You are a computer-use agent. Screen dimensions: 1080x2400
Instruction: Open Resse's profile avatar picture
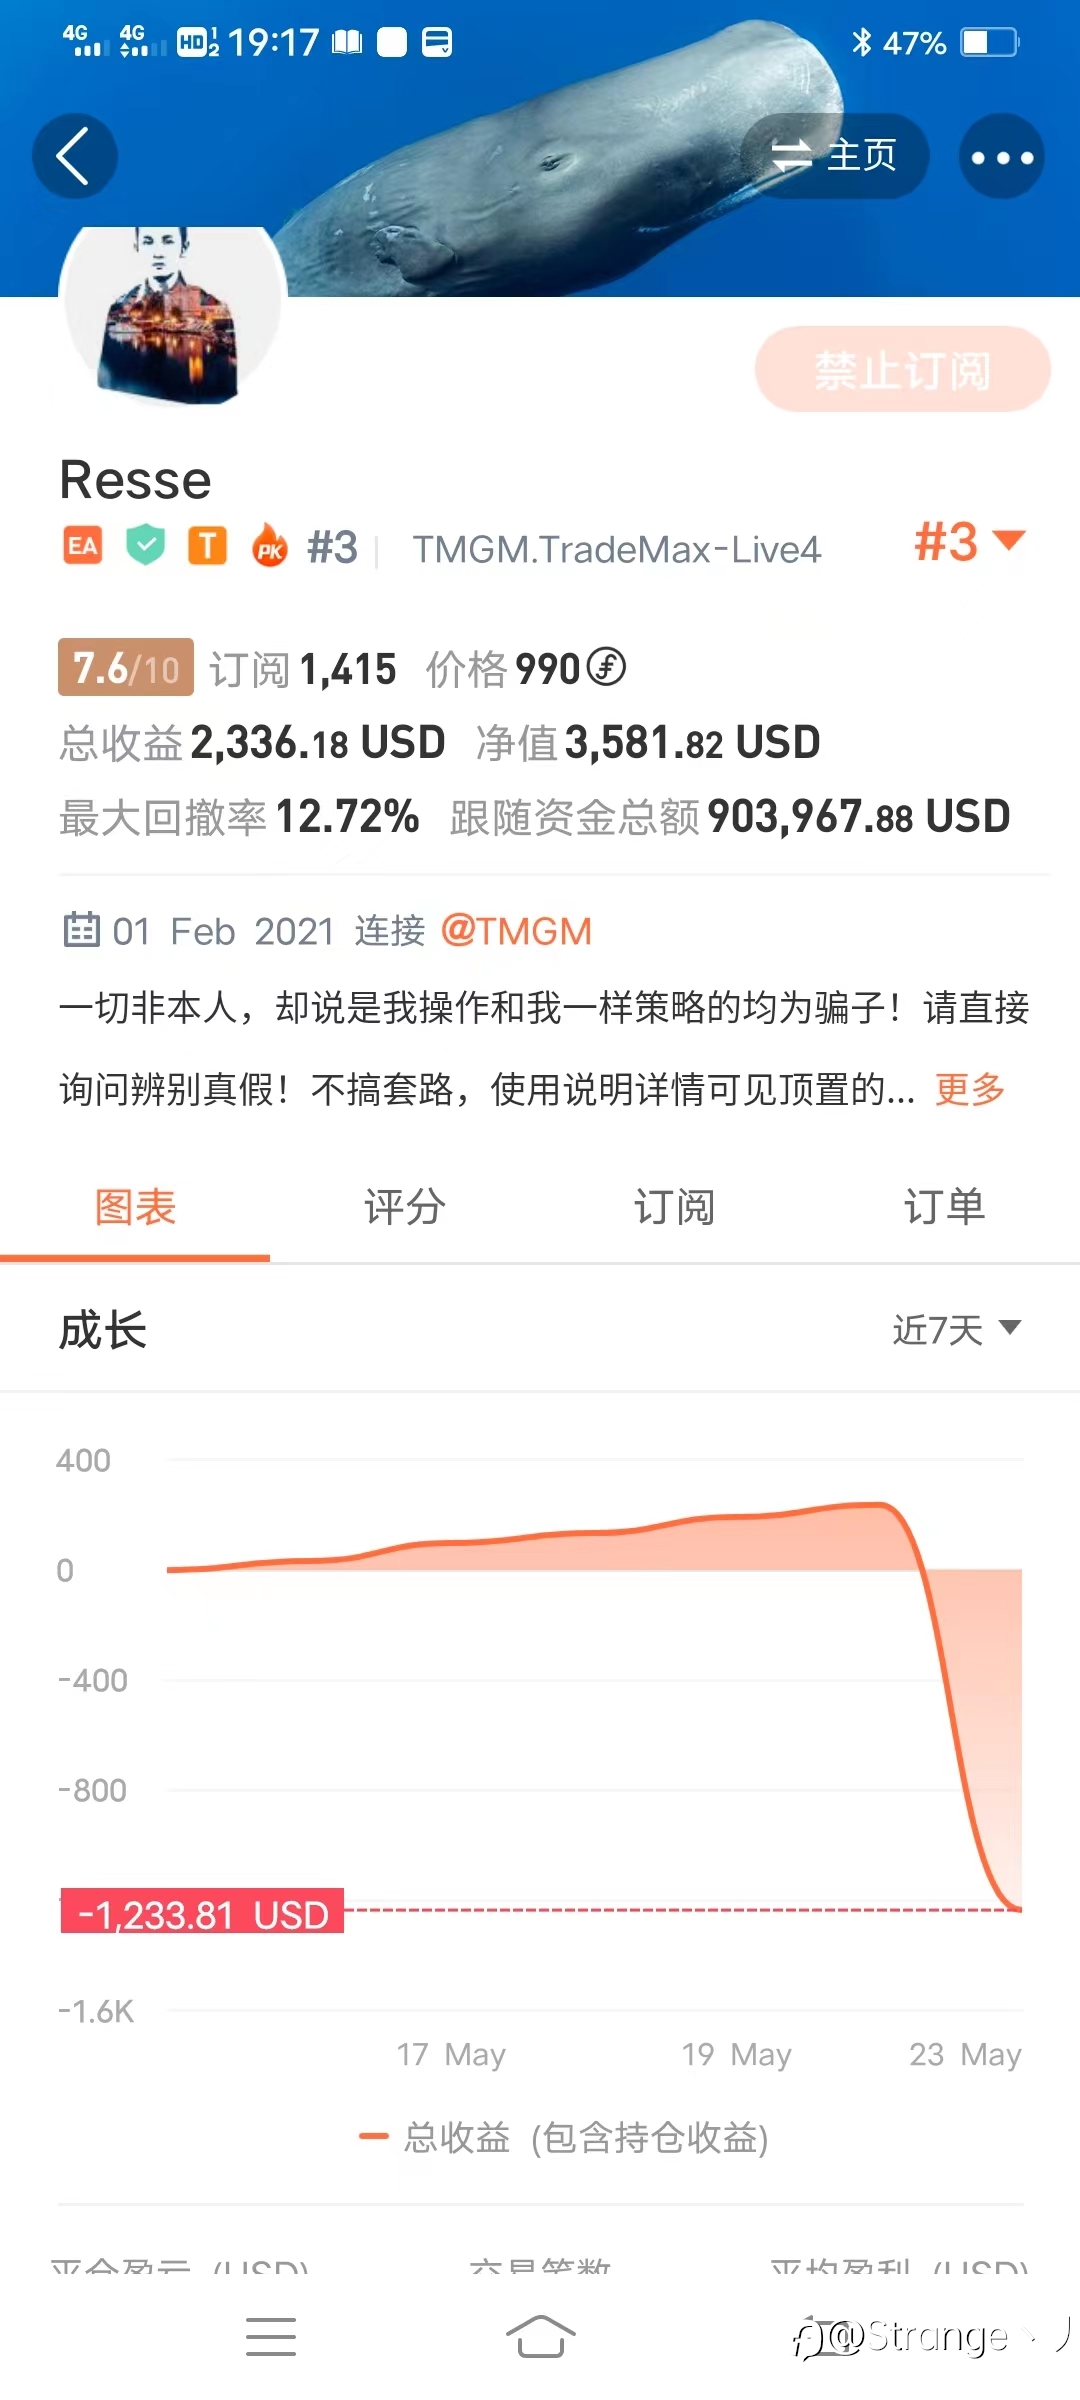tap(172, 315)
